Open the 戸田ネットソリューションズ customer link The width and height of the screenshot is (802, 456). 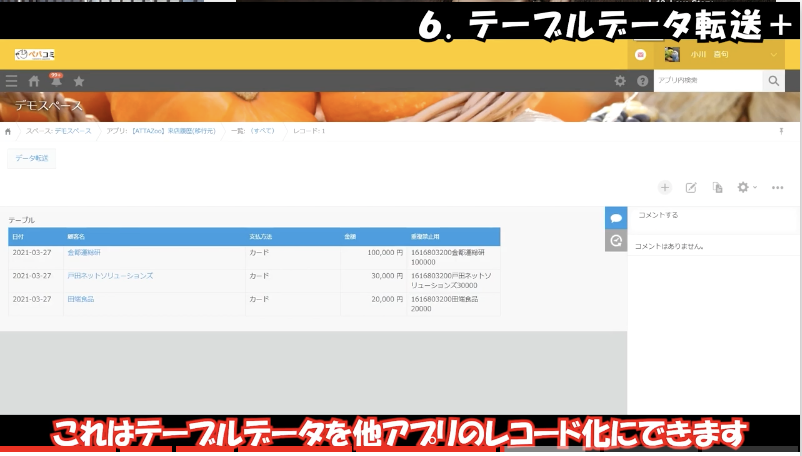click(110, 275)
